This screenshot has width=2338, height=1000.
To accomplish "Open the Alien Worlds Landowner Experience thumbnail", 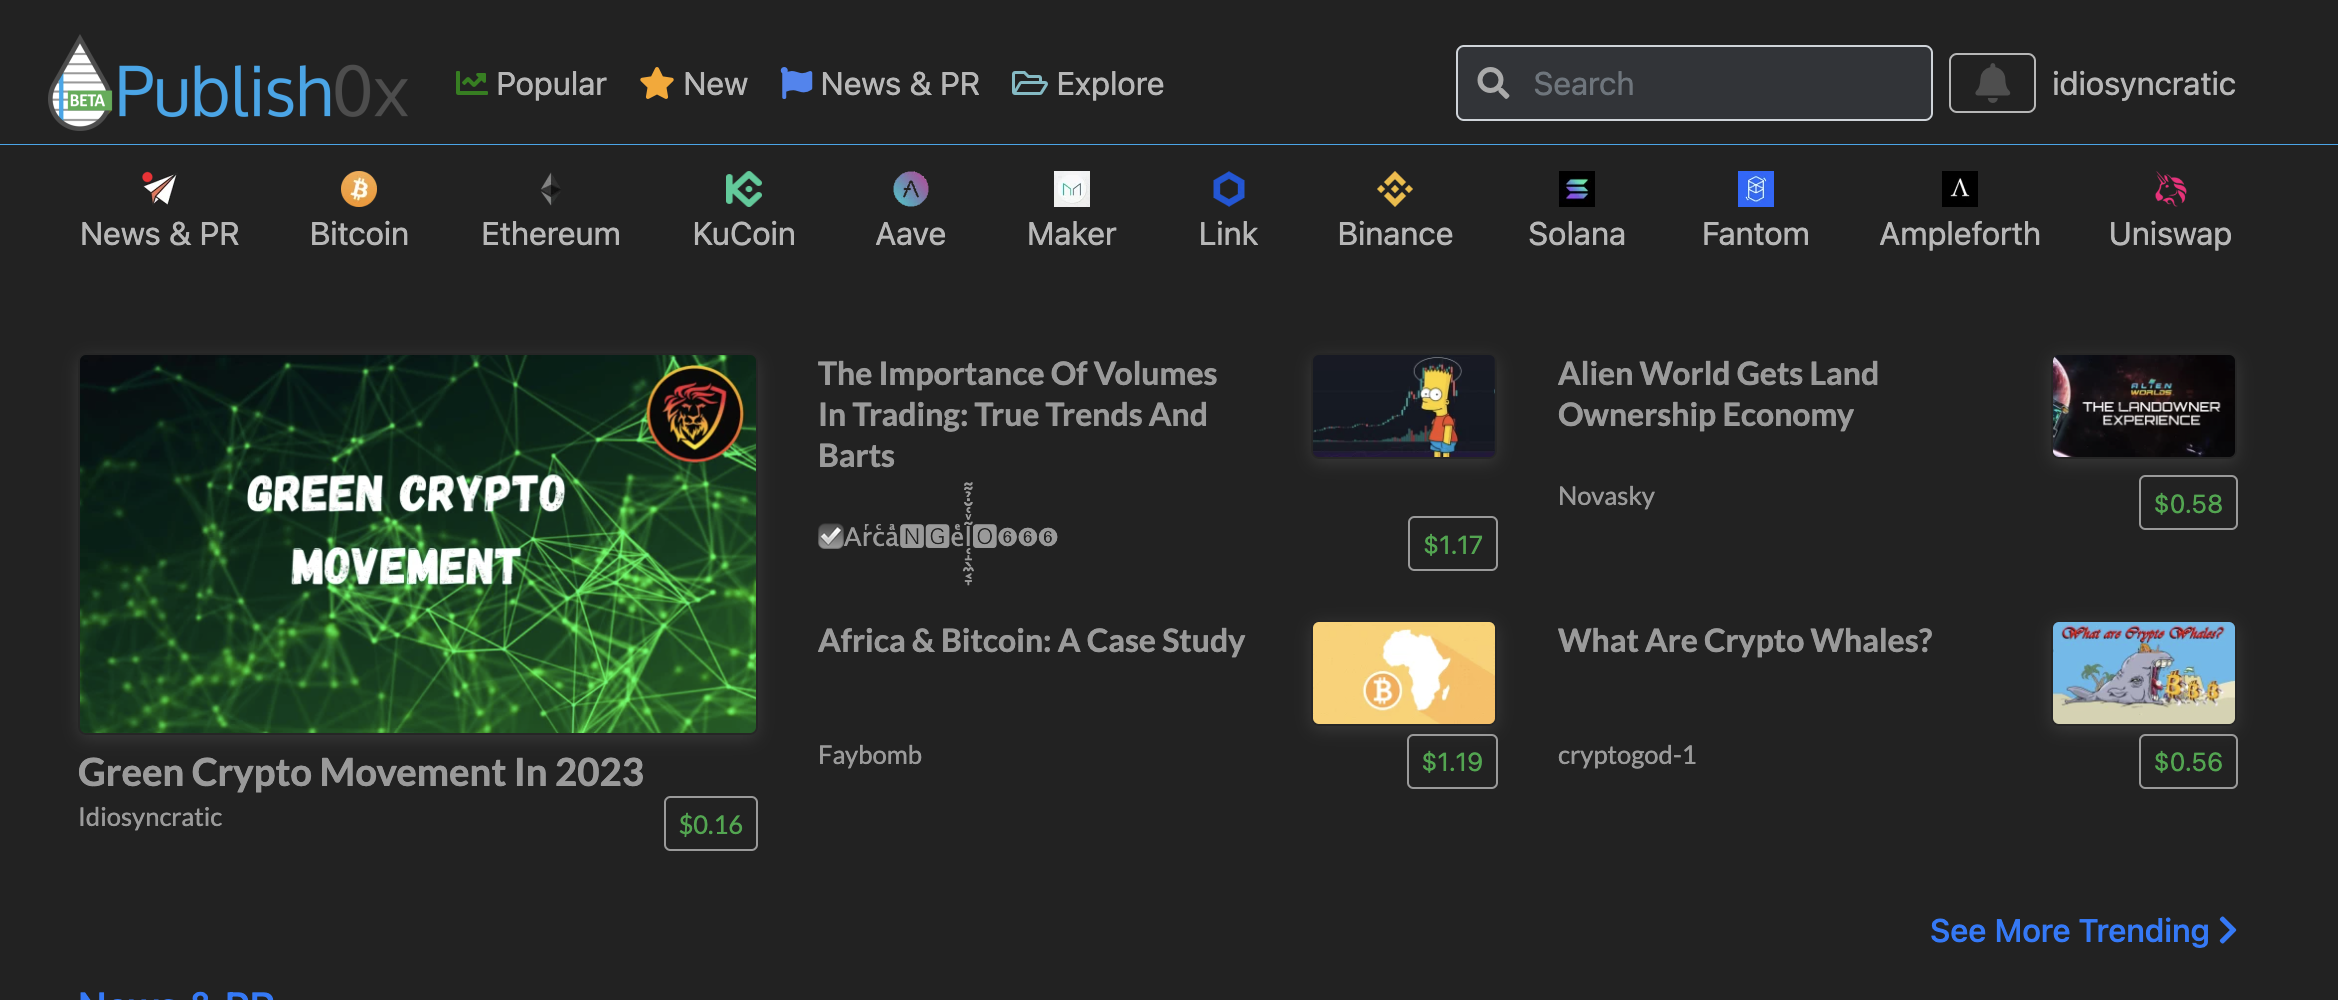I will click(2144, 406).
